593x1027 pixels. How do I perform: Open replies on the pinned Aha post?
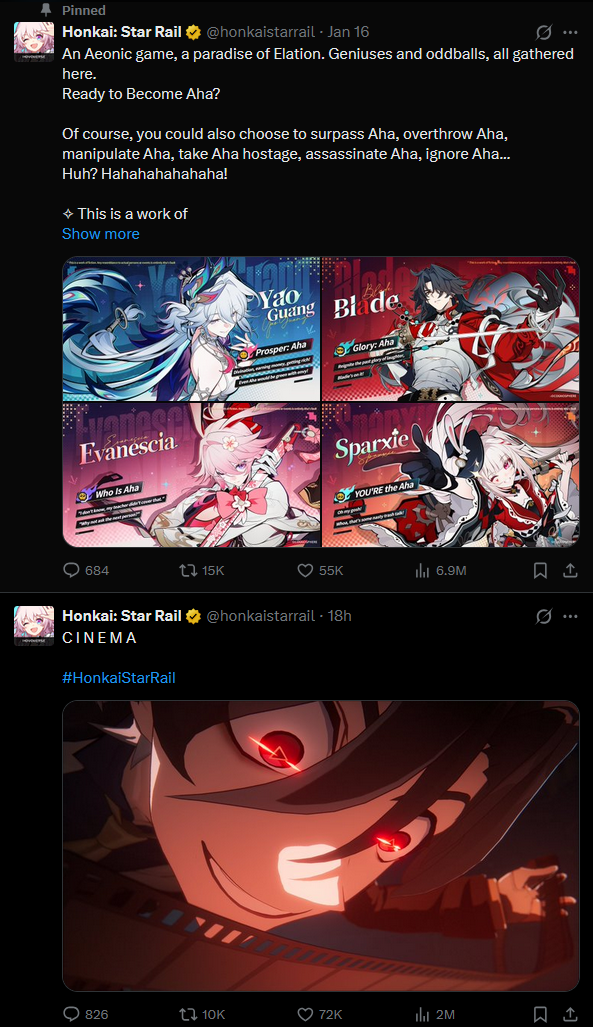(85, 570)
